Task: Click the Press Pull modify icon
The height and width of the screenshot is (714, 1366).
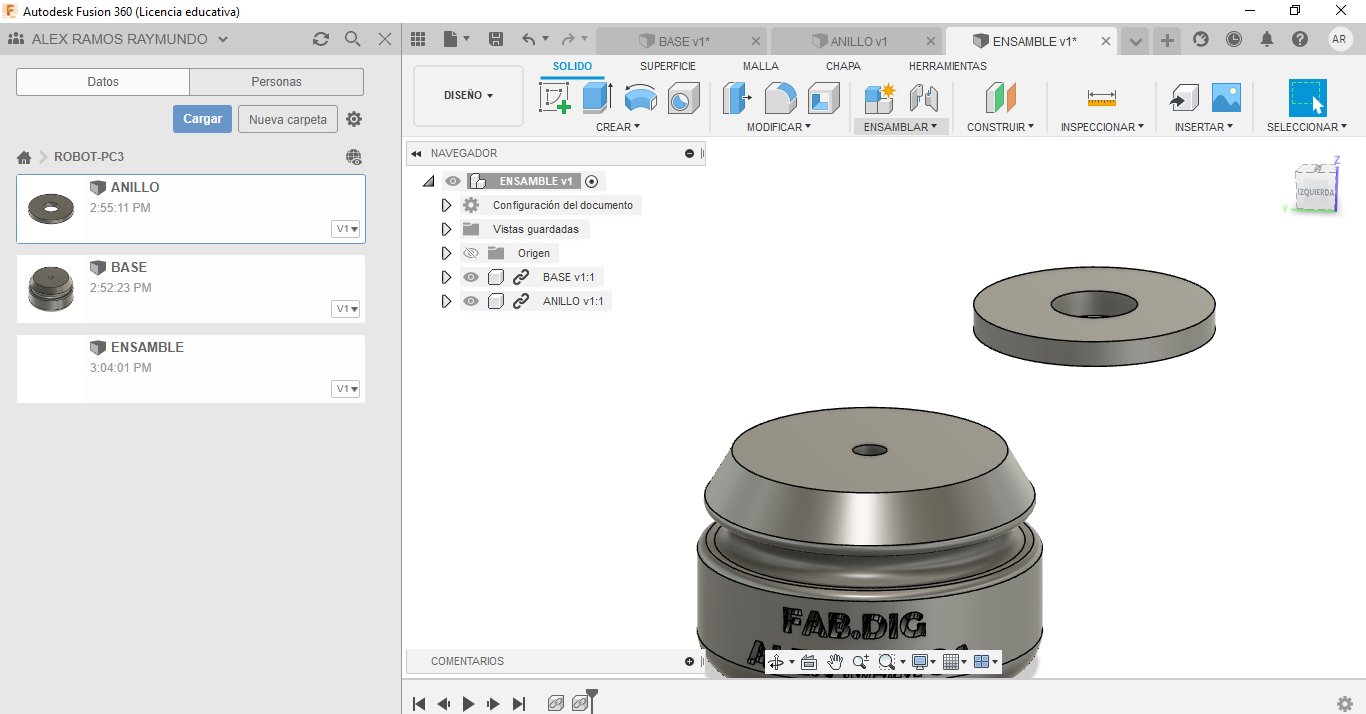Action: point(737,98)
